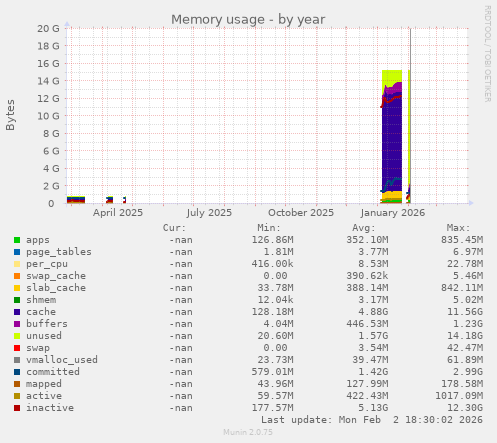Click the olive active legend swatch
This screenshot has height=443, width=497.
pyautogui.click(x=17, y=396)
